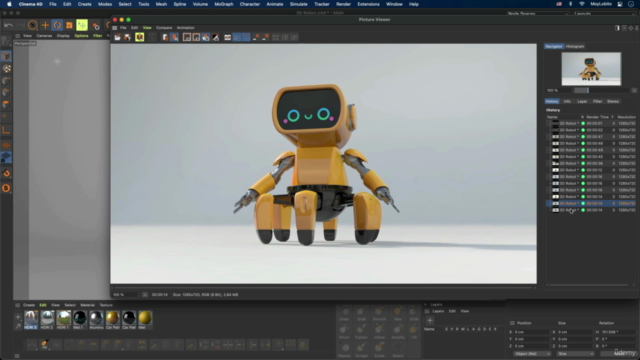Open the viewport Cameras menu
This screenshot has width=640, height=360.
pyautogui.click(x=44, y=36)
